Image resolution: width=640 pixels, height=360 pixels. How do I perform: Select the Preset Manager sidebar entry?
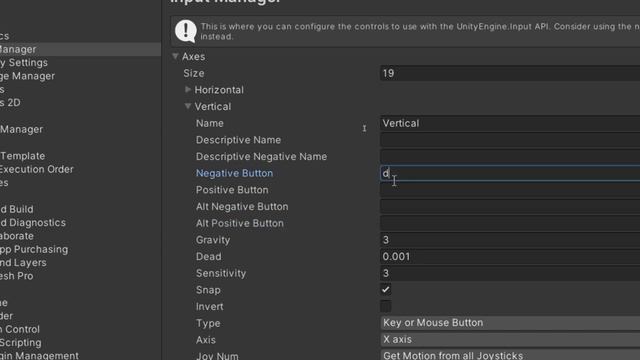coord(22,129)
